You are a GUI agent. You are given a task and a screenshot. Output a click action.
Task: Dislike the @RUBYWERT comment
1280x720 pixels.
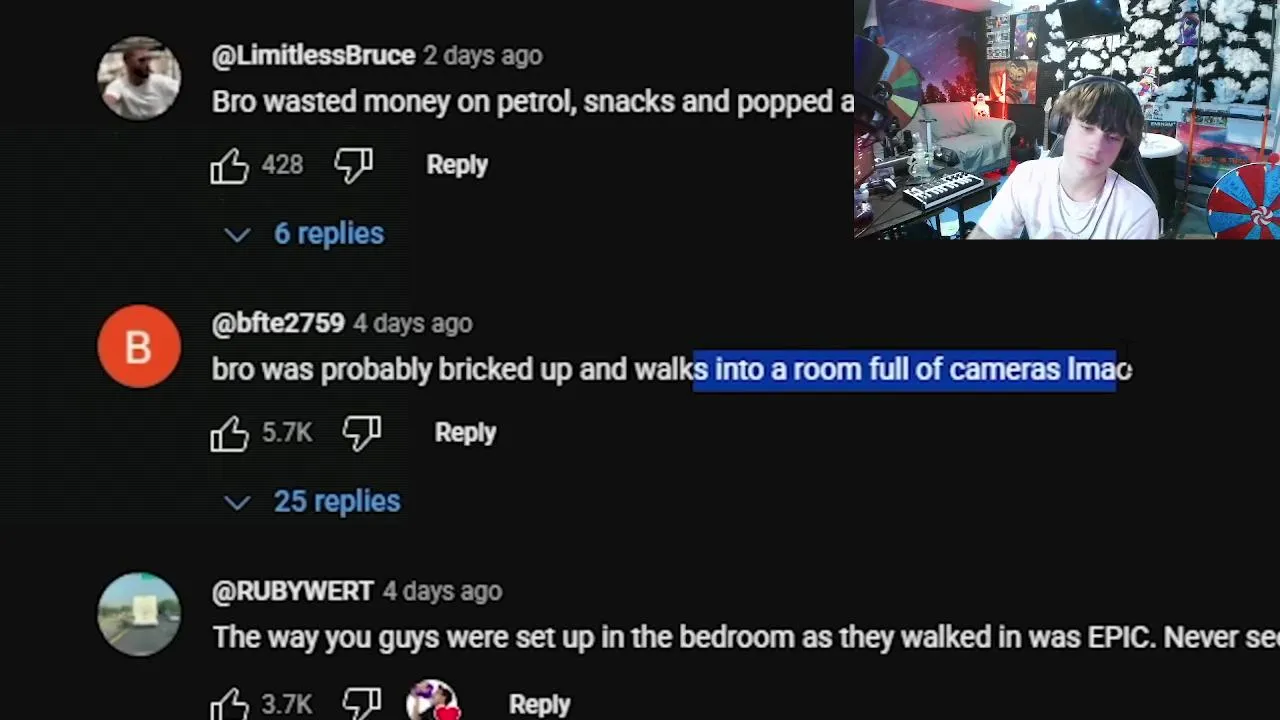361,703
